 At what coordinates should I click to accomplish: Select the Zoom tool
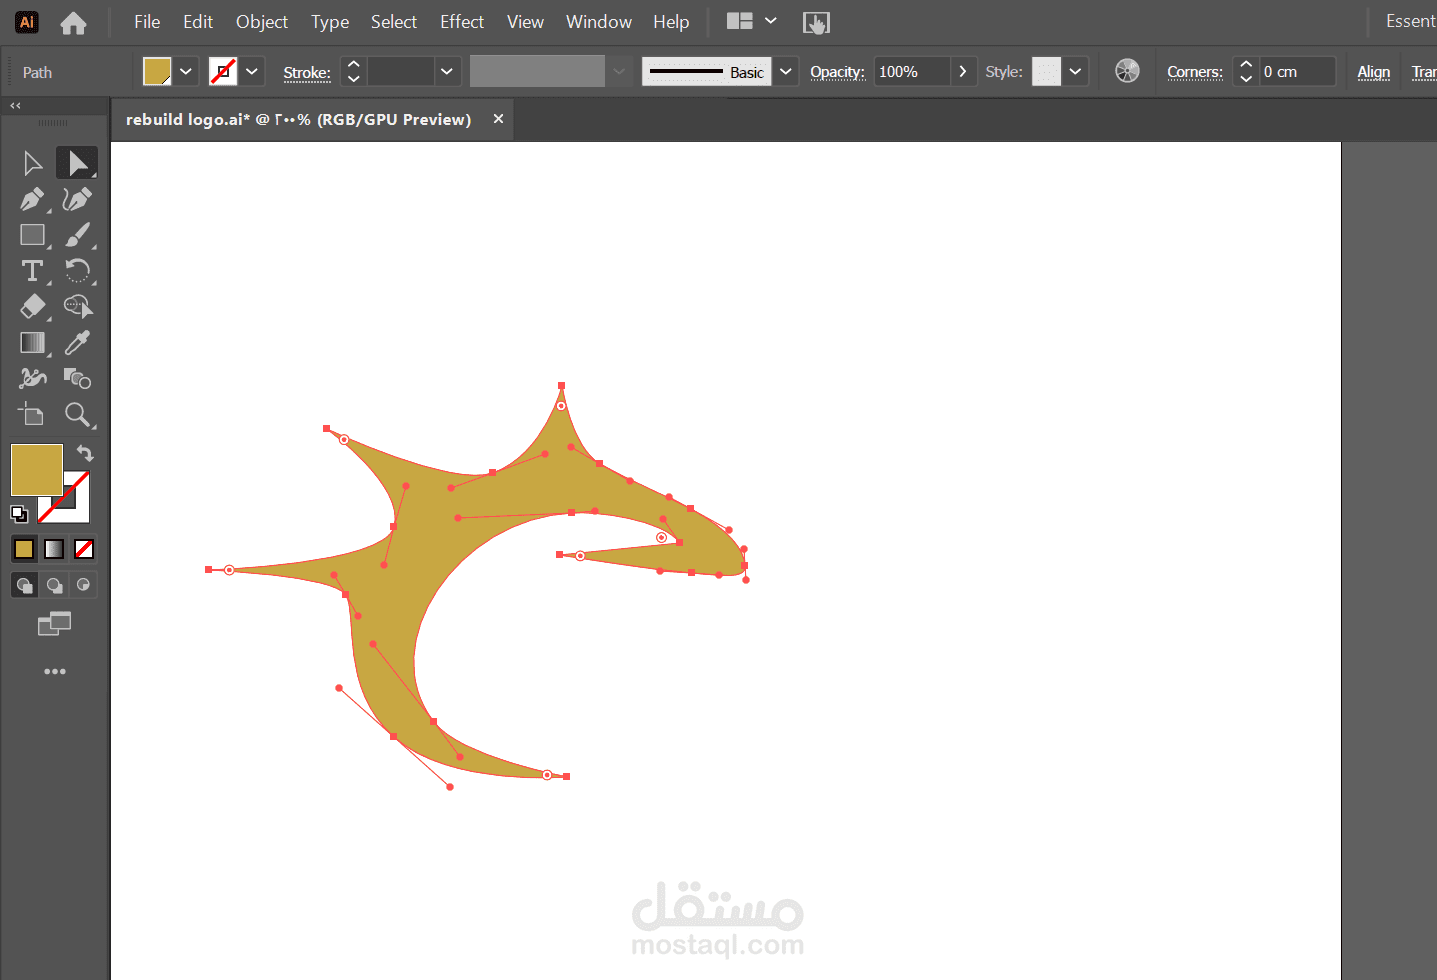pyautogui.click(x=77, y=414)
